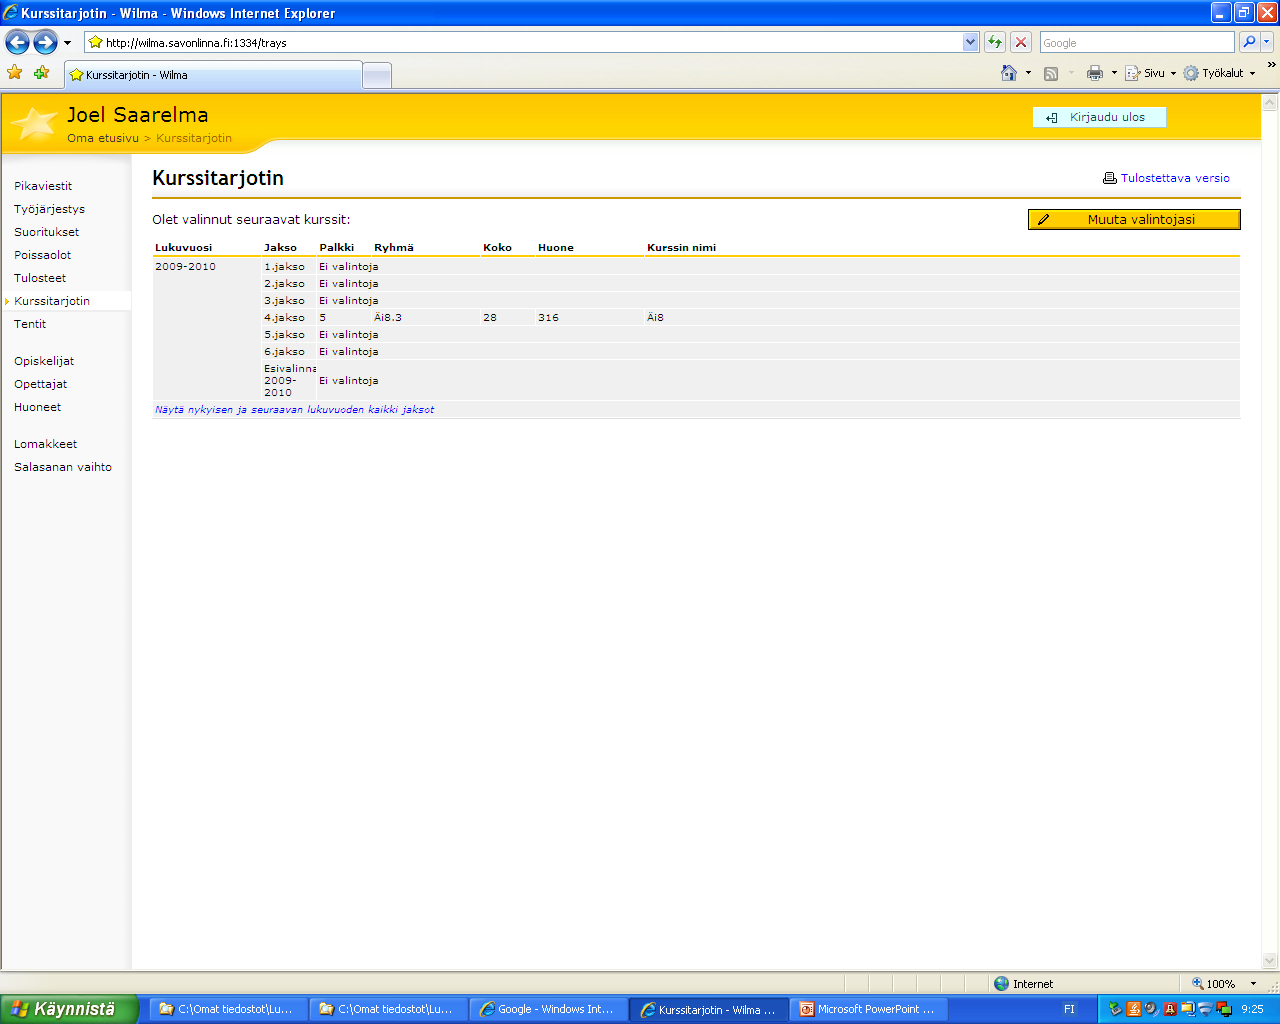Open Työjärjestys in the sidebar
Image resolution: width=1280 pixels, height=1024 pixels.
49,209
